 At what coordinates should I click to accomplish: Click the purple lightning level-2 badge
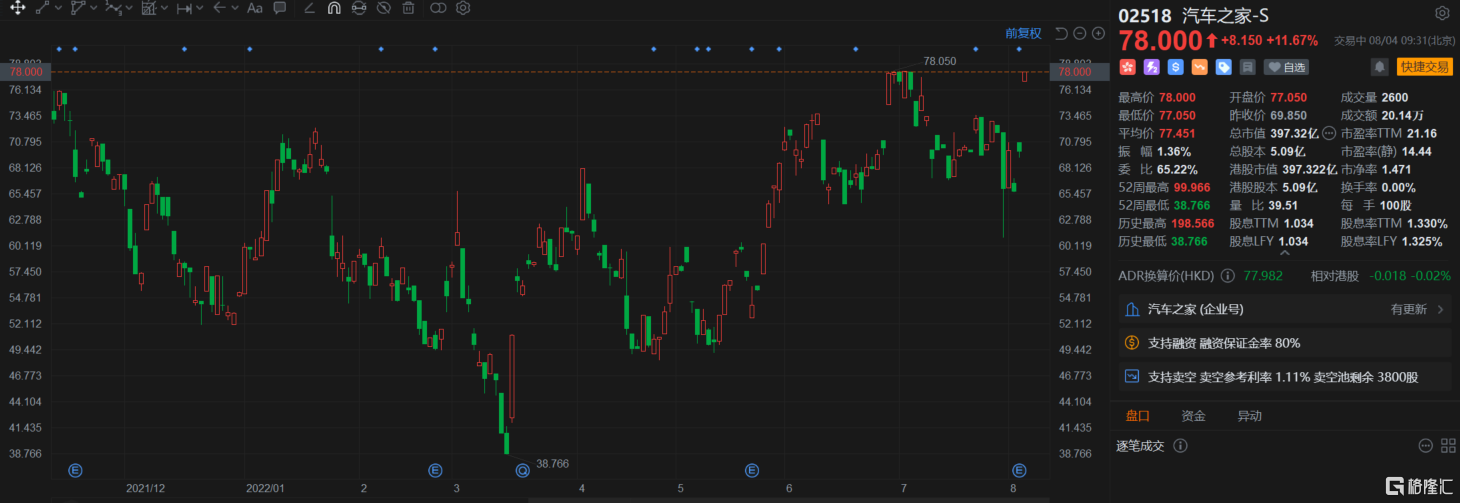point(1151,67)
